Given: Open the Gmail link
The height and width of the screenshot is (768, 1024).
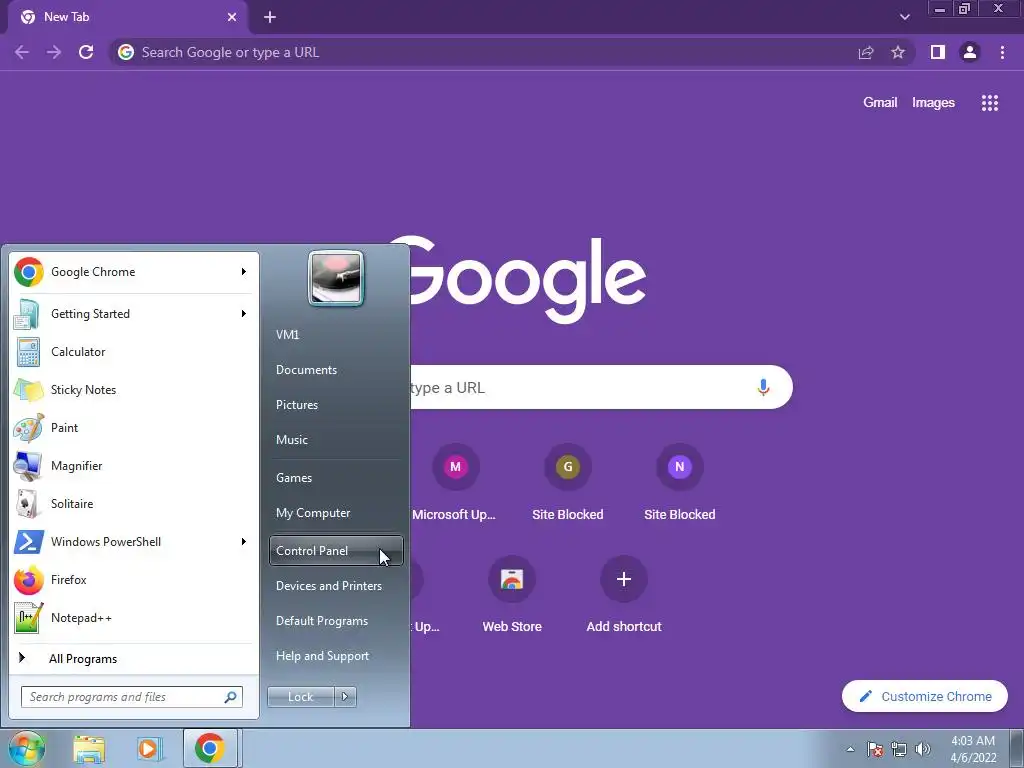Looking at the screenshot, I should point(880,103).
